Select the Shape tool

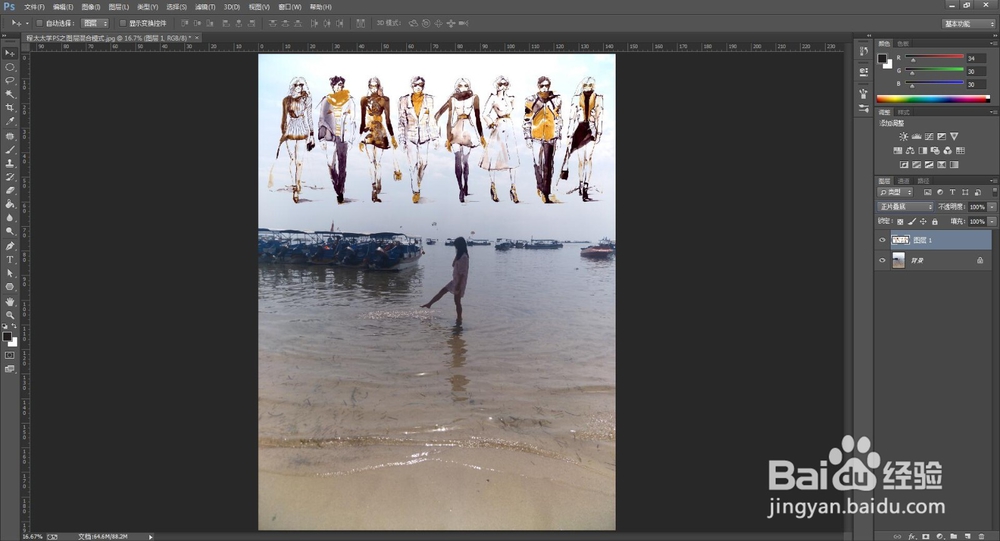(x=10, y=286)
